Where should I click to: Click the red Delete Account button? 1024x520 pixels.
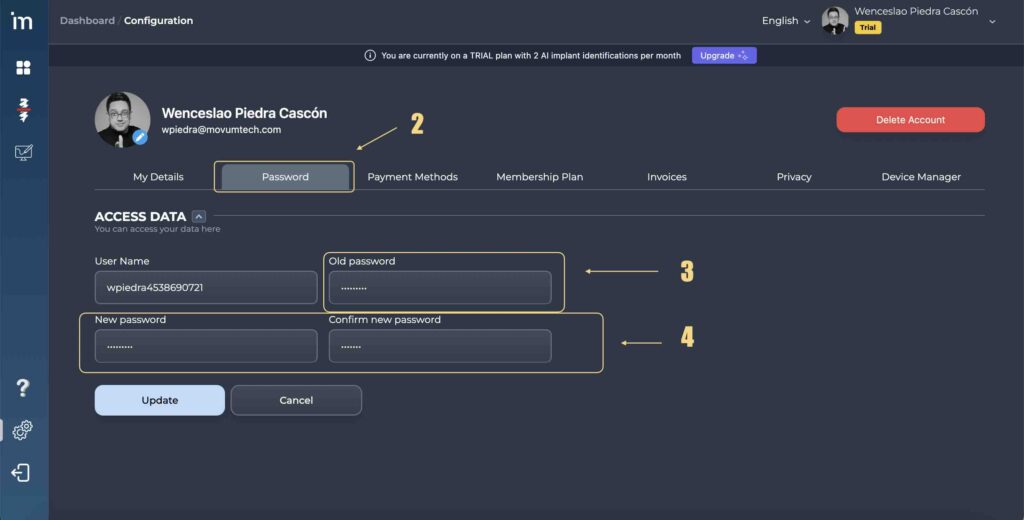point(910,120)
